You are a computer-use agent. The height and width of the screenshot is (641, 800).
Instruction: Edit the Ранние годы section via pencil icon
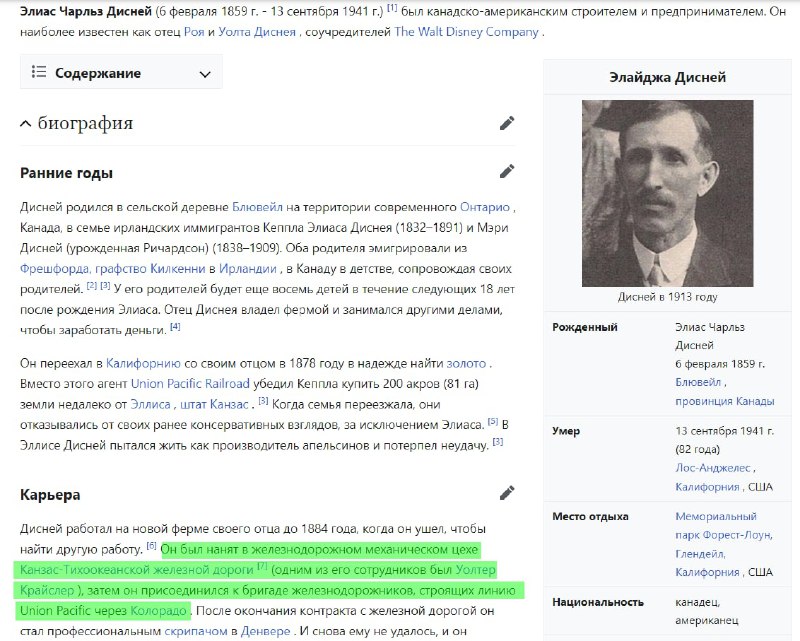coord(507,171)
